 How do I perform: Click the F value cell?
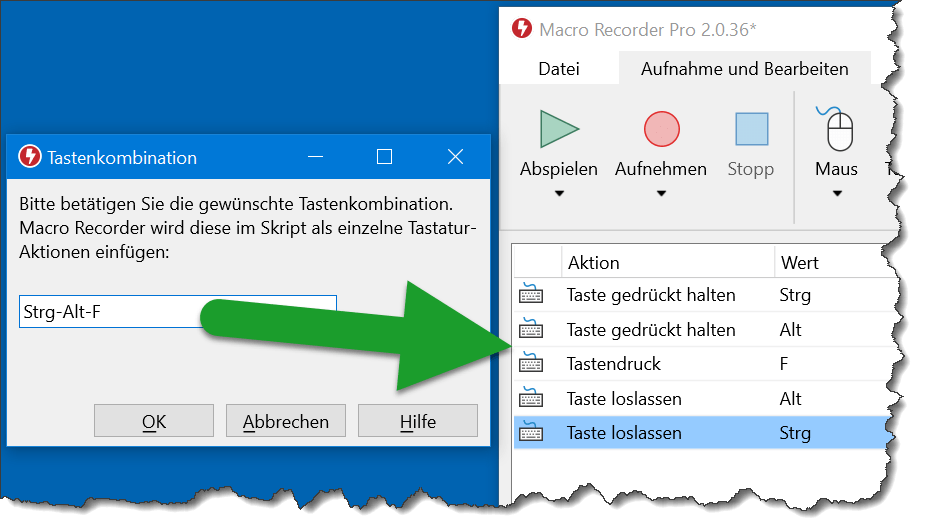[784, 364]
